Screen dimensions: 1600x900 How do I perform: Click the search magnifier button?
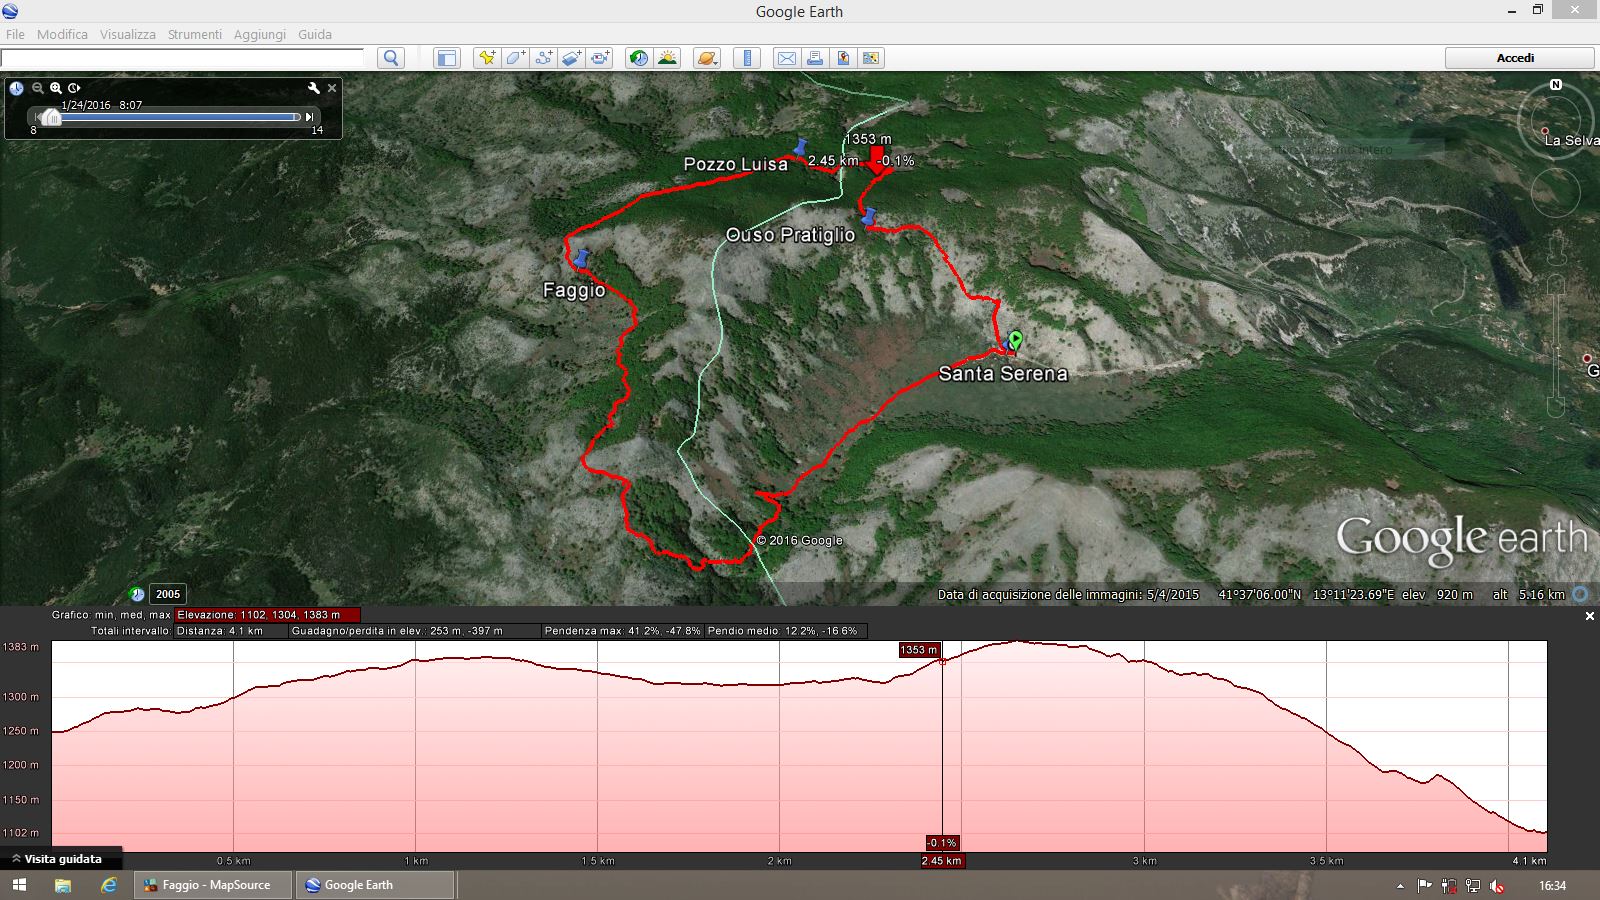[x=392, y=58]
